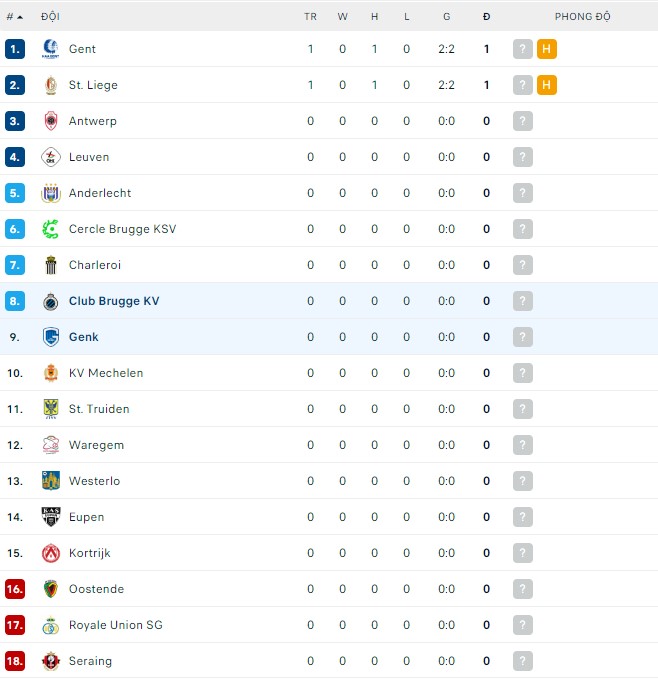
Task: Click the Antwerp club logo
Action: [51, 121]
